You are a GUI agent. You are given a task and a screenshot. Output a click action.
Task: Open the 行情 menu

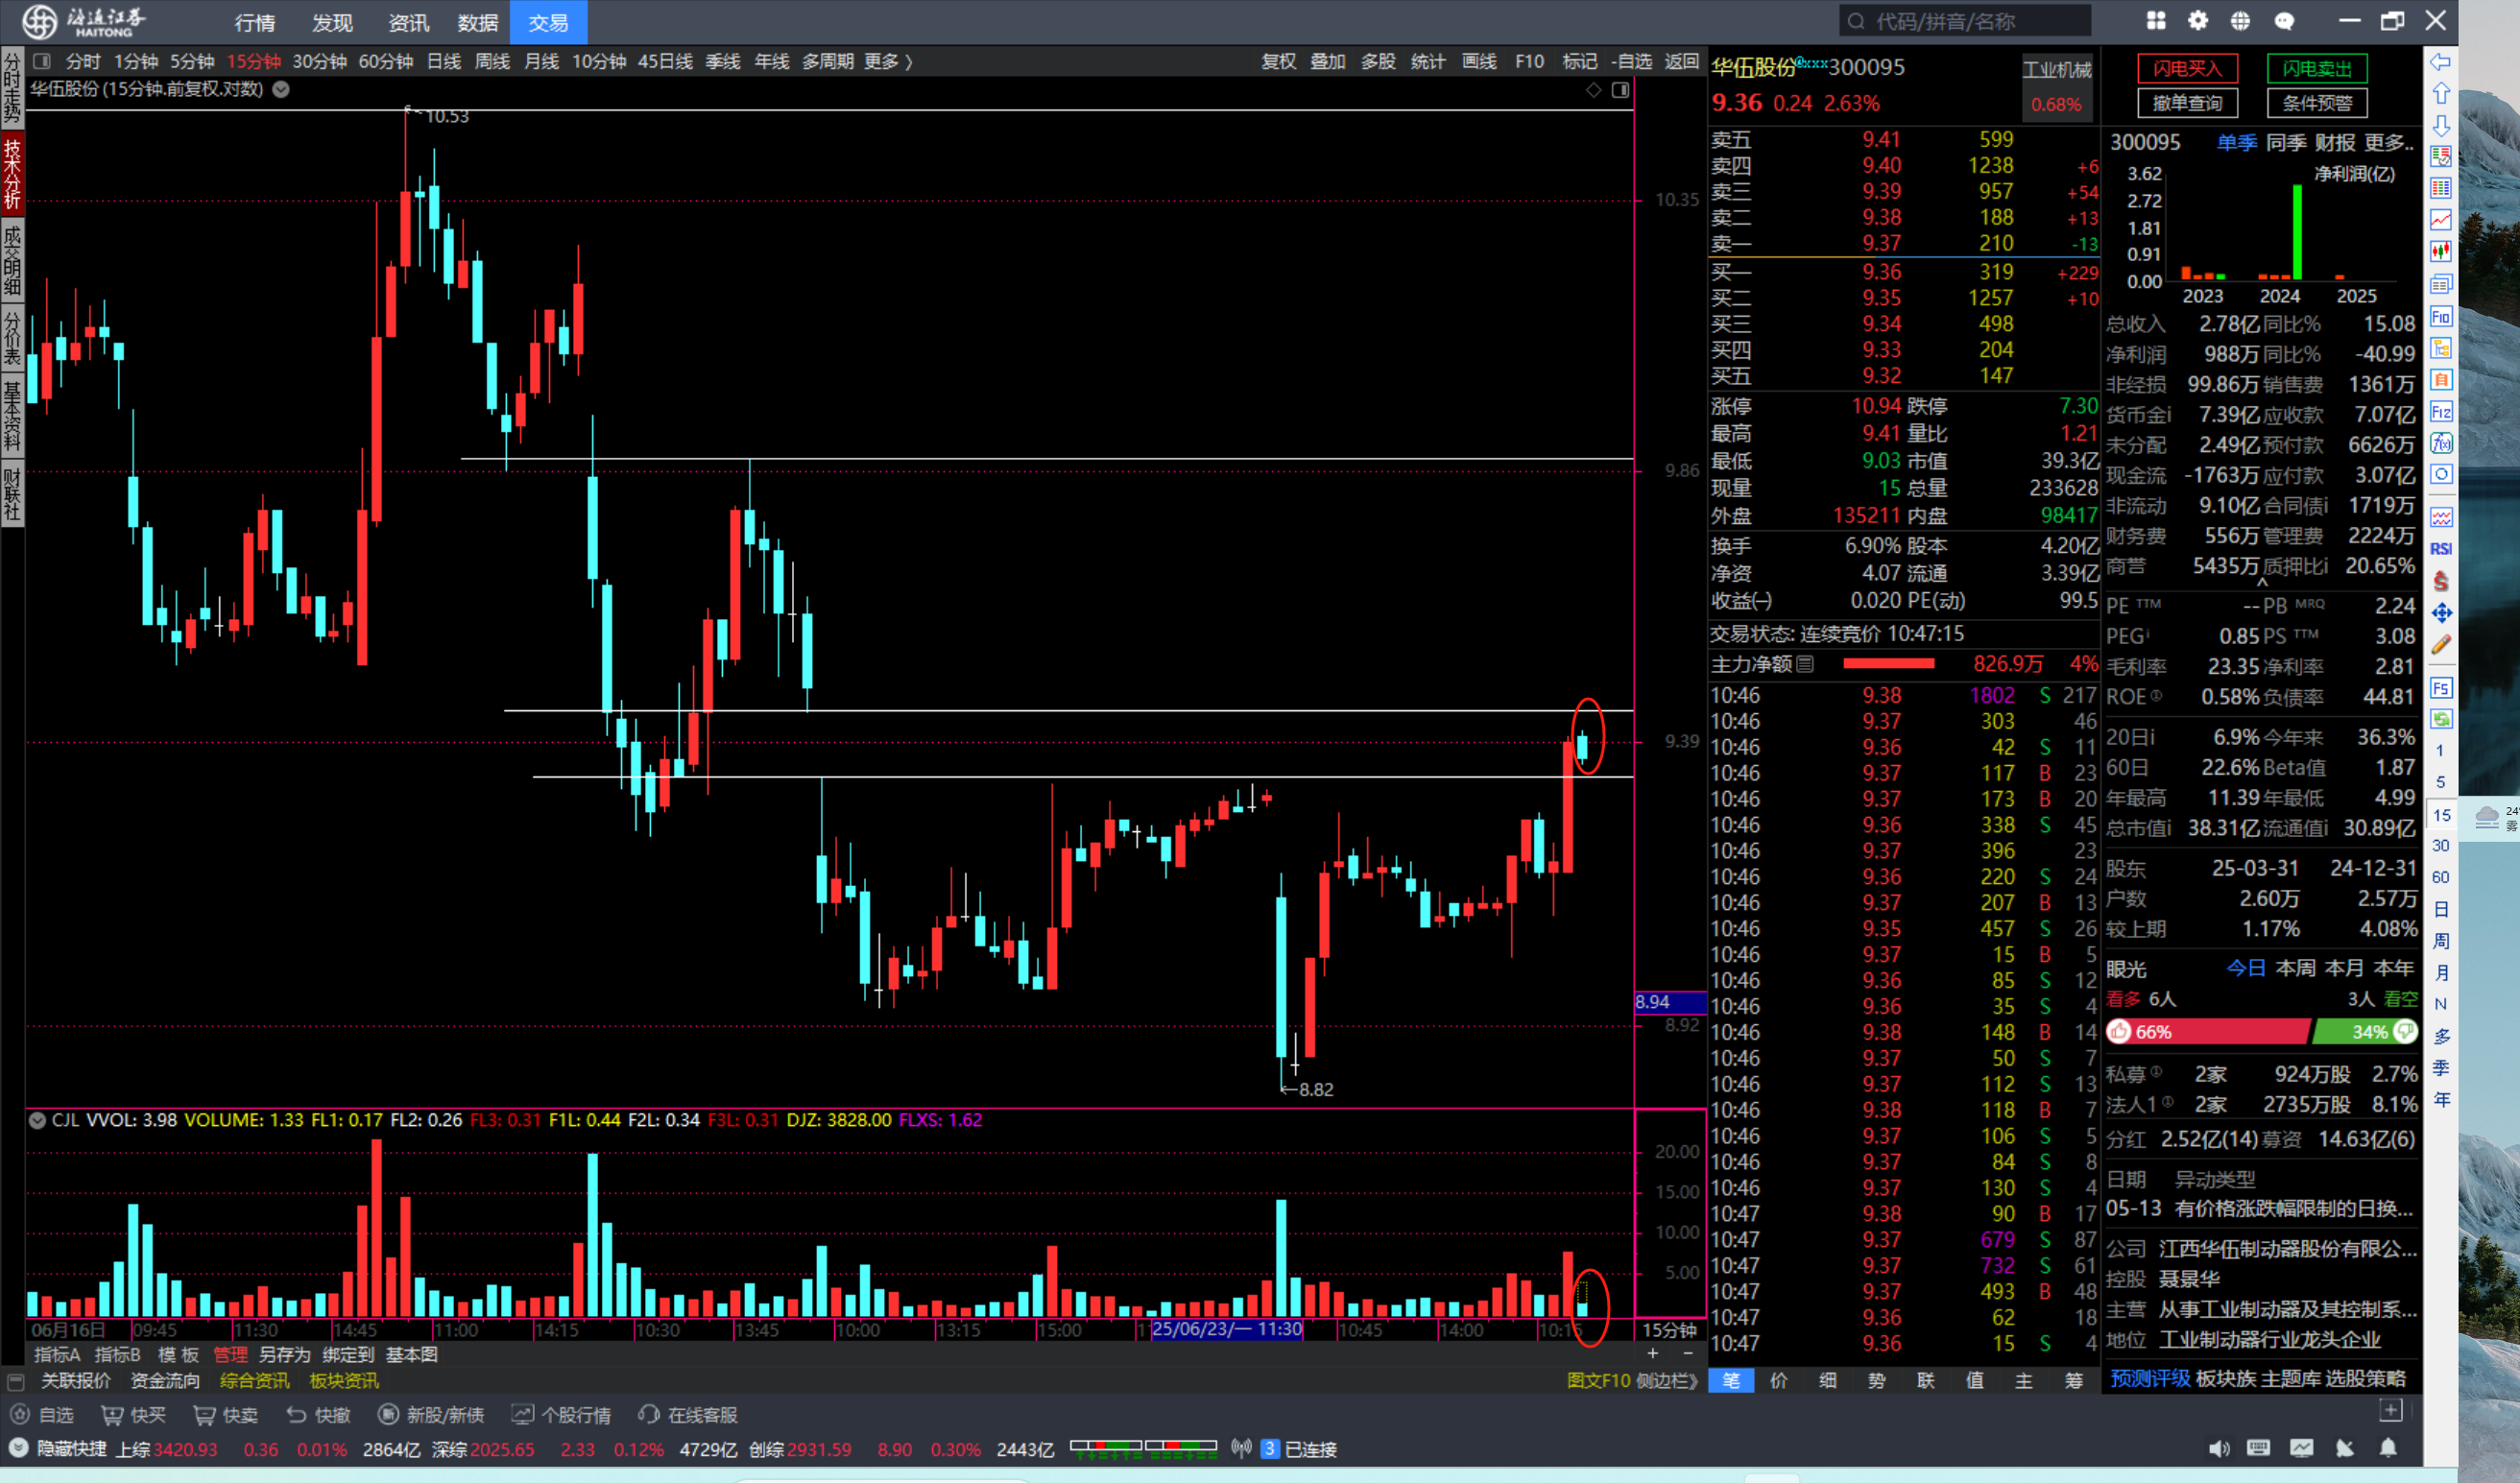(255, 22)
